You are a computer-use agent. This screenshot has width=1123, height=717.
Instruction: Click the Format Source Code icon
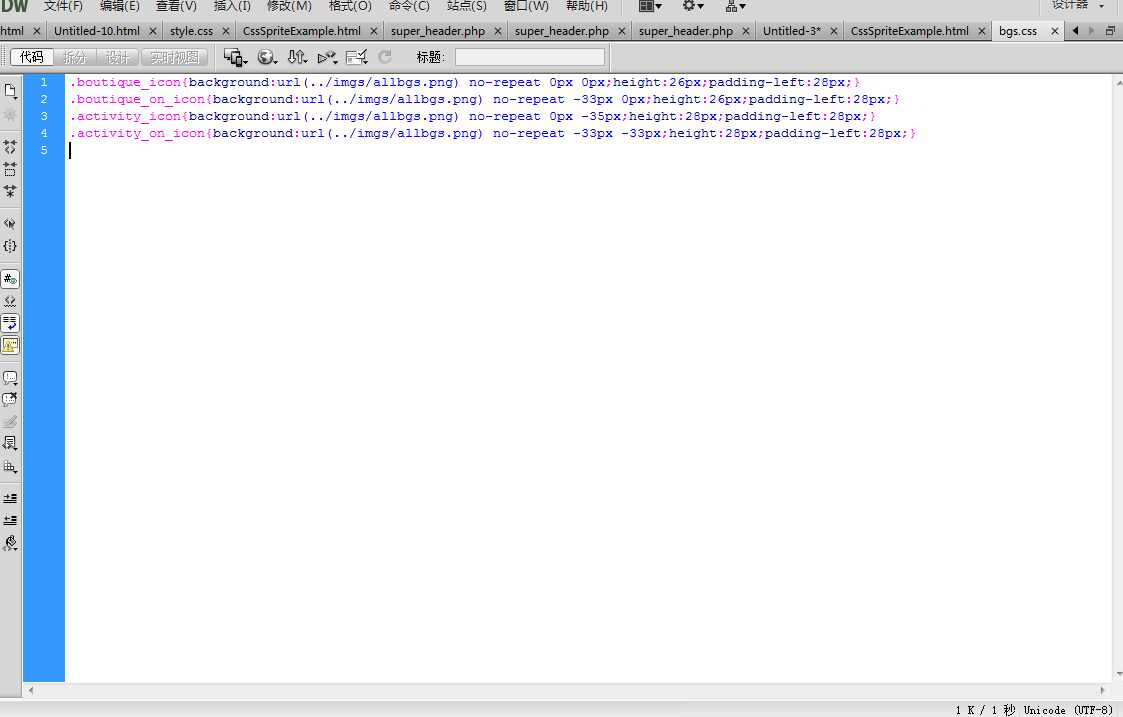click(x=10, y=543)
